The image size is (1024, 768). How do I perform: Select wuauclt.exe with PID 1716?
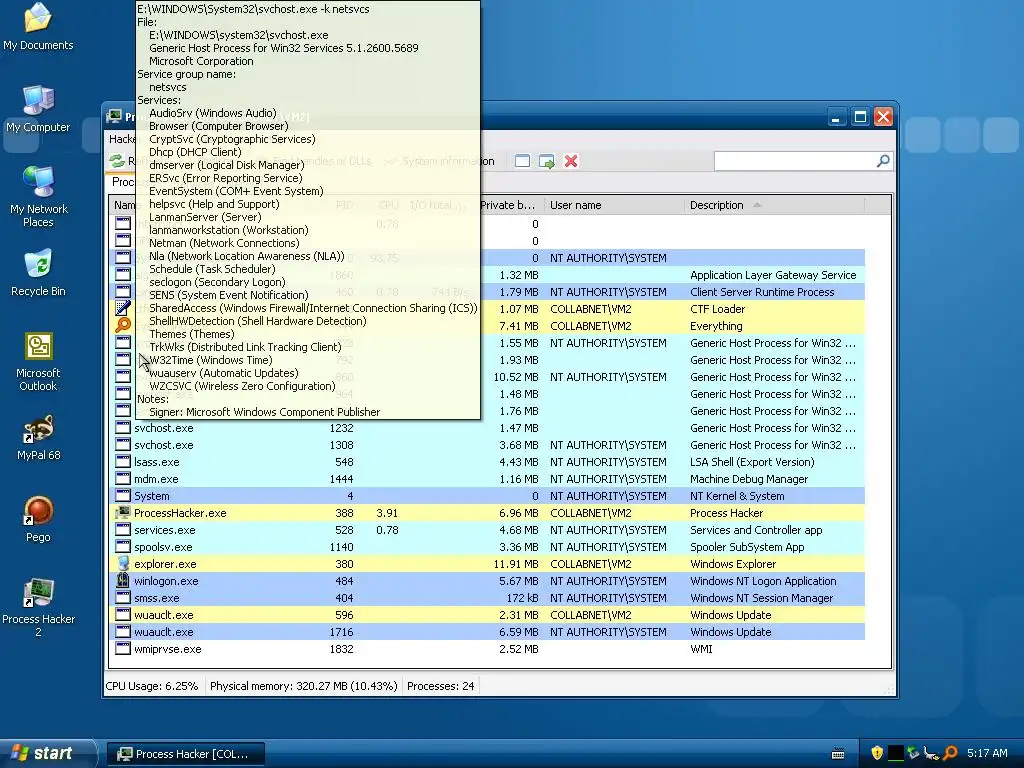163,632
